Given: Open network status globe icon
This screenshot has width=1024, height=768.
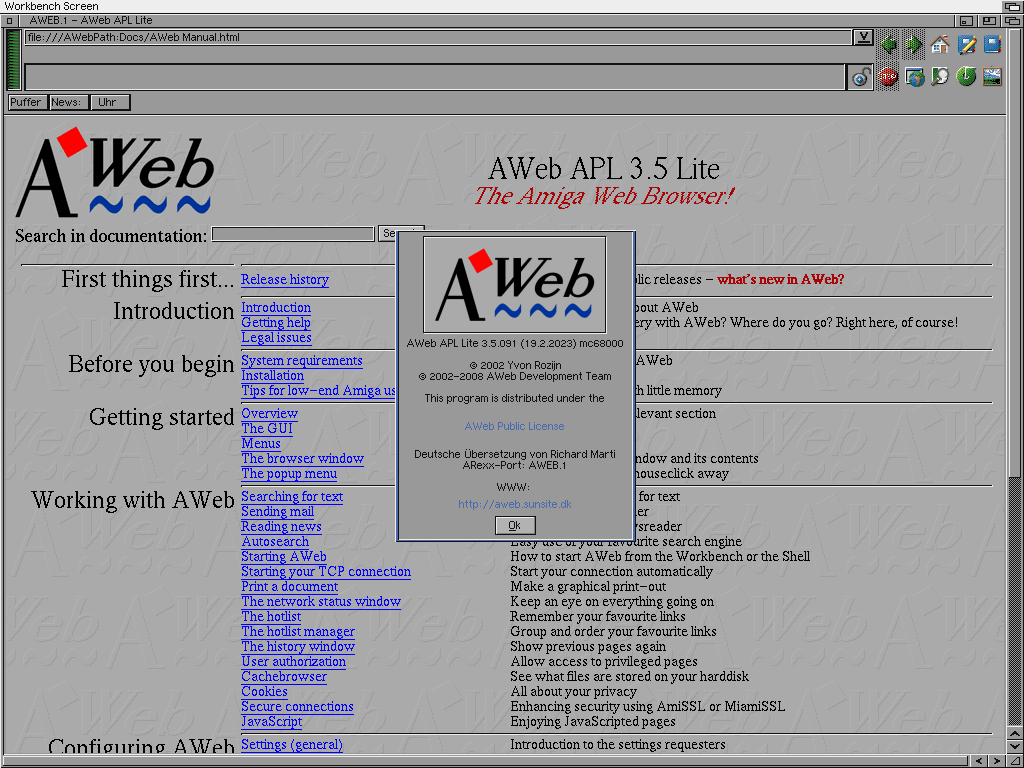Looking at the screenshot, I should click(914, 77).
